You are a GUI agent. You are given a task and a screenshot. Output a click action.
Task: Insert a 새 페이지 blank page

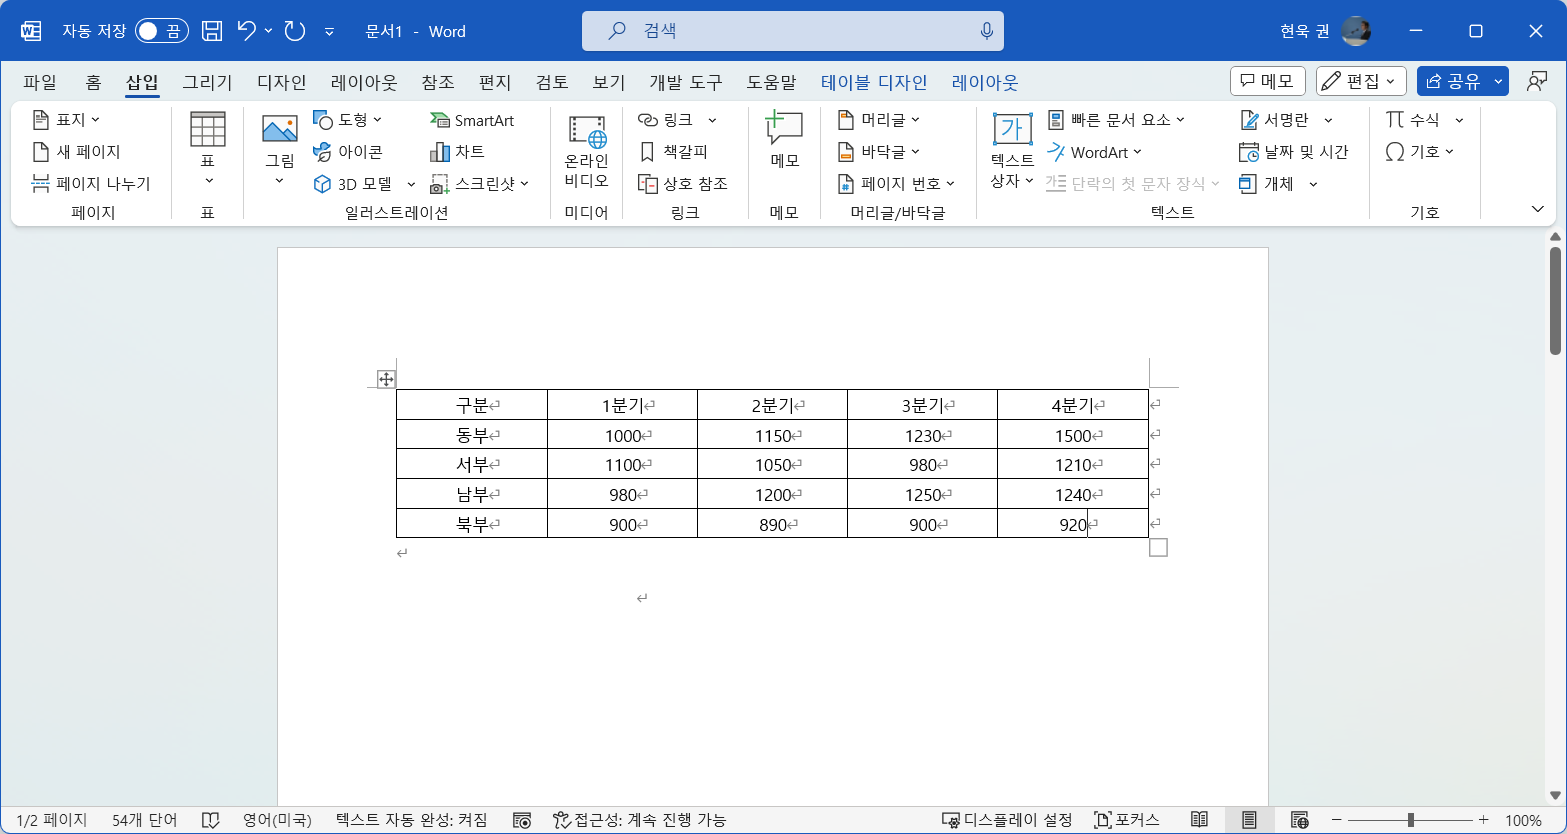click(76, 152)
